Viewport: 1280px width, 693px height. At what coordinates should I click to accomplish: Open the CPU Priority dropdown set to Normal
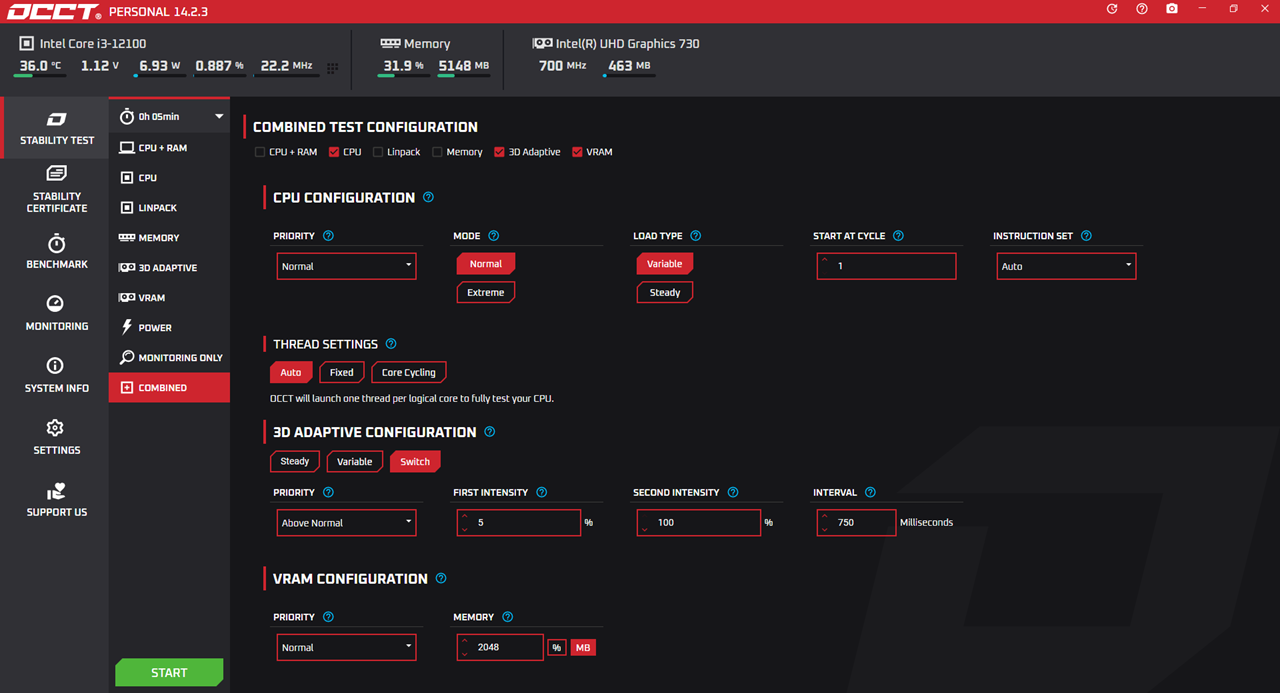(x=346, y=266)
